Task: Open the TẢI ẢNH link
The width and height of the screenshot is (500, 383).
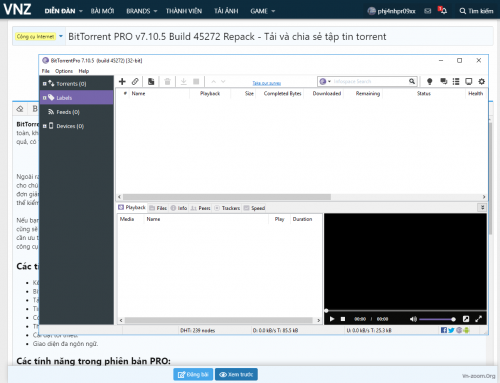Action: tap(226, 11)
